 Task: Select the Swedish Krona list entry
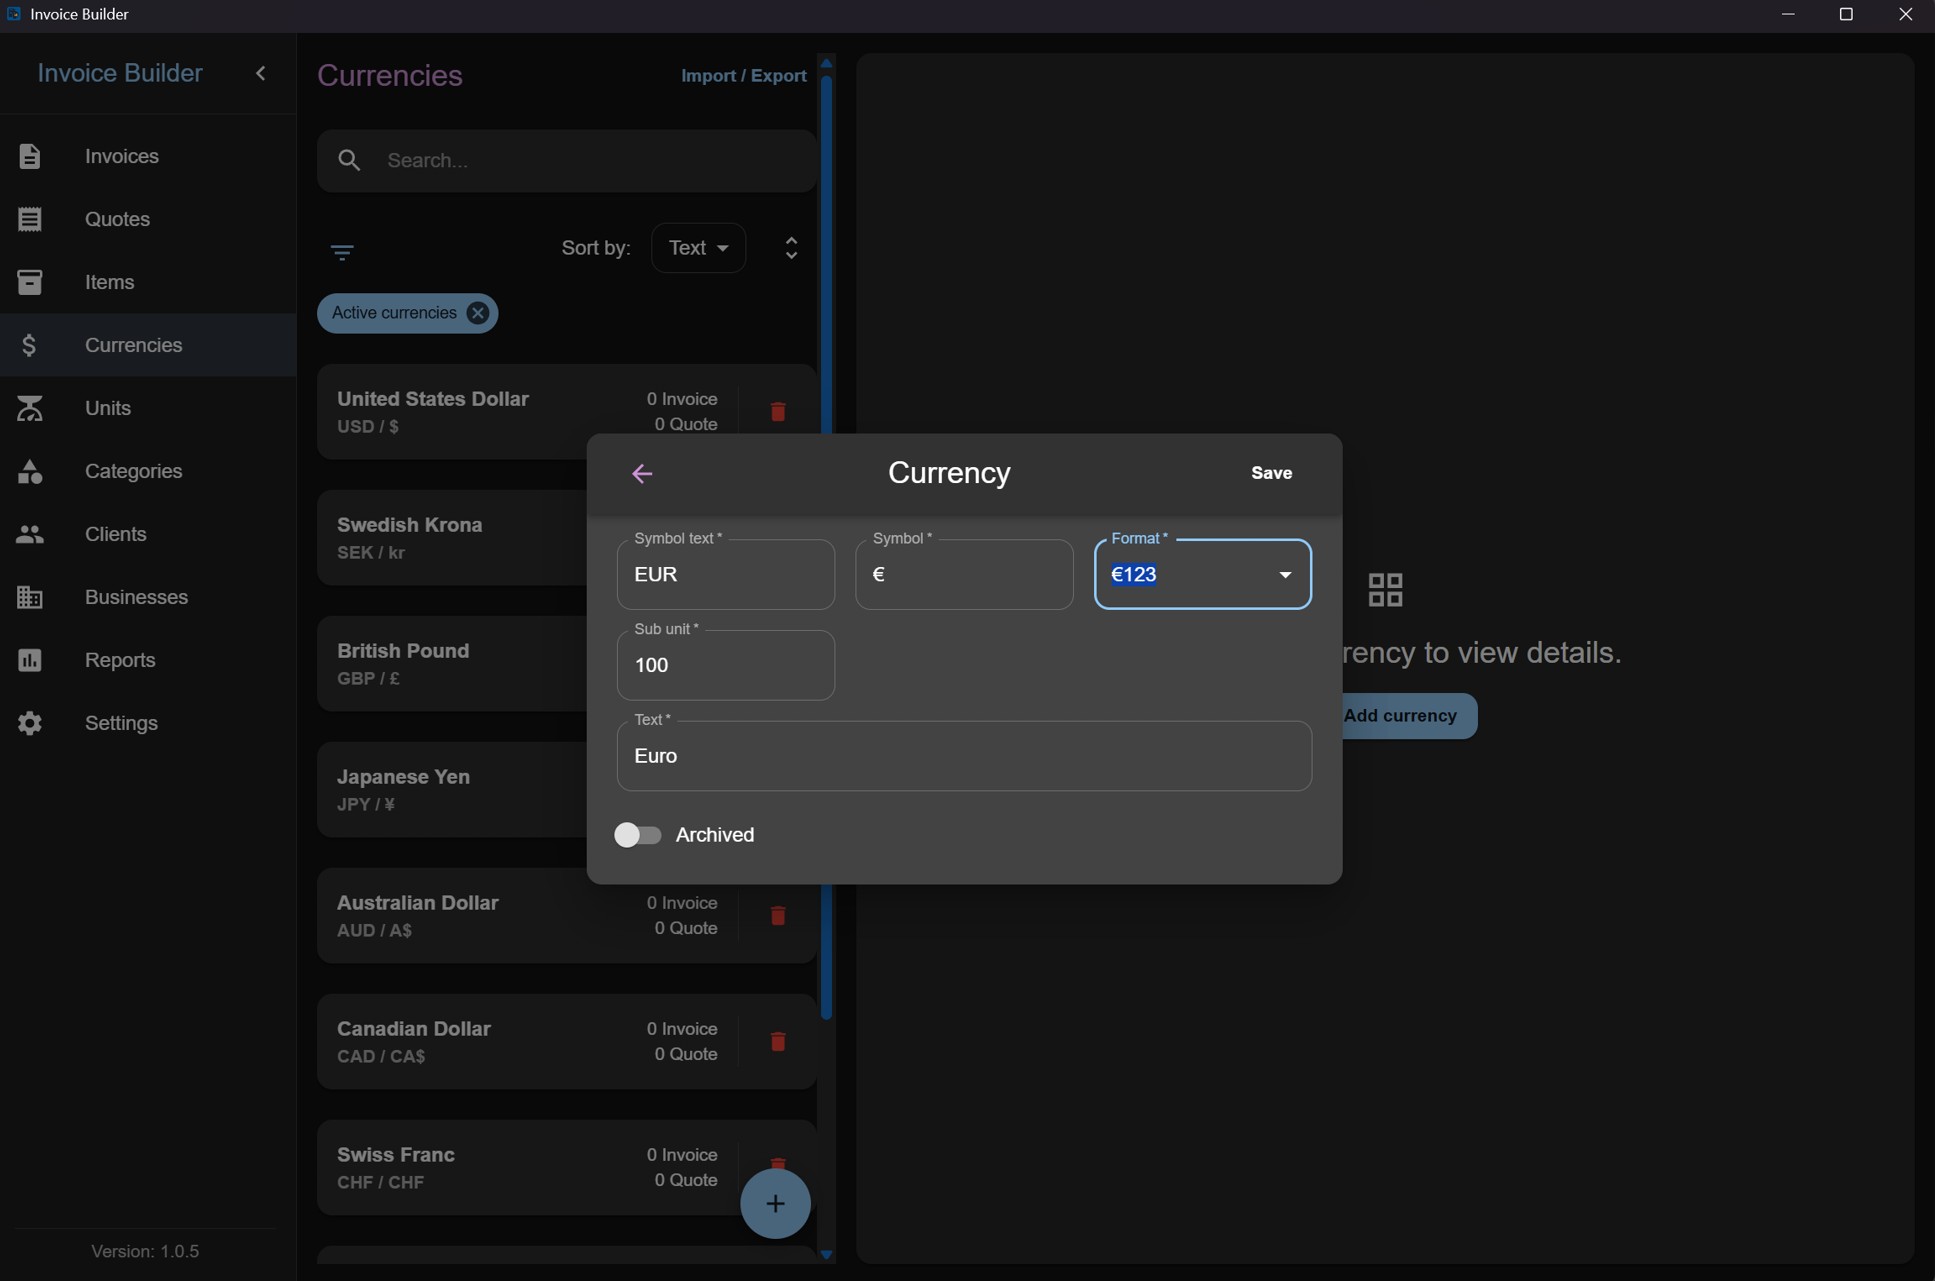(x=453, y=538)
